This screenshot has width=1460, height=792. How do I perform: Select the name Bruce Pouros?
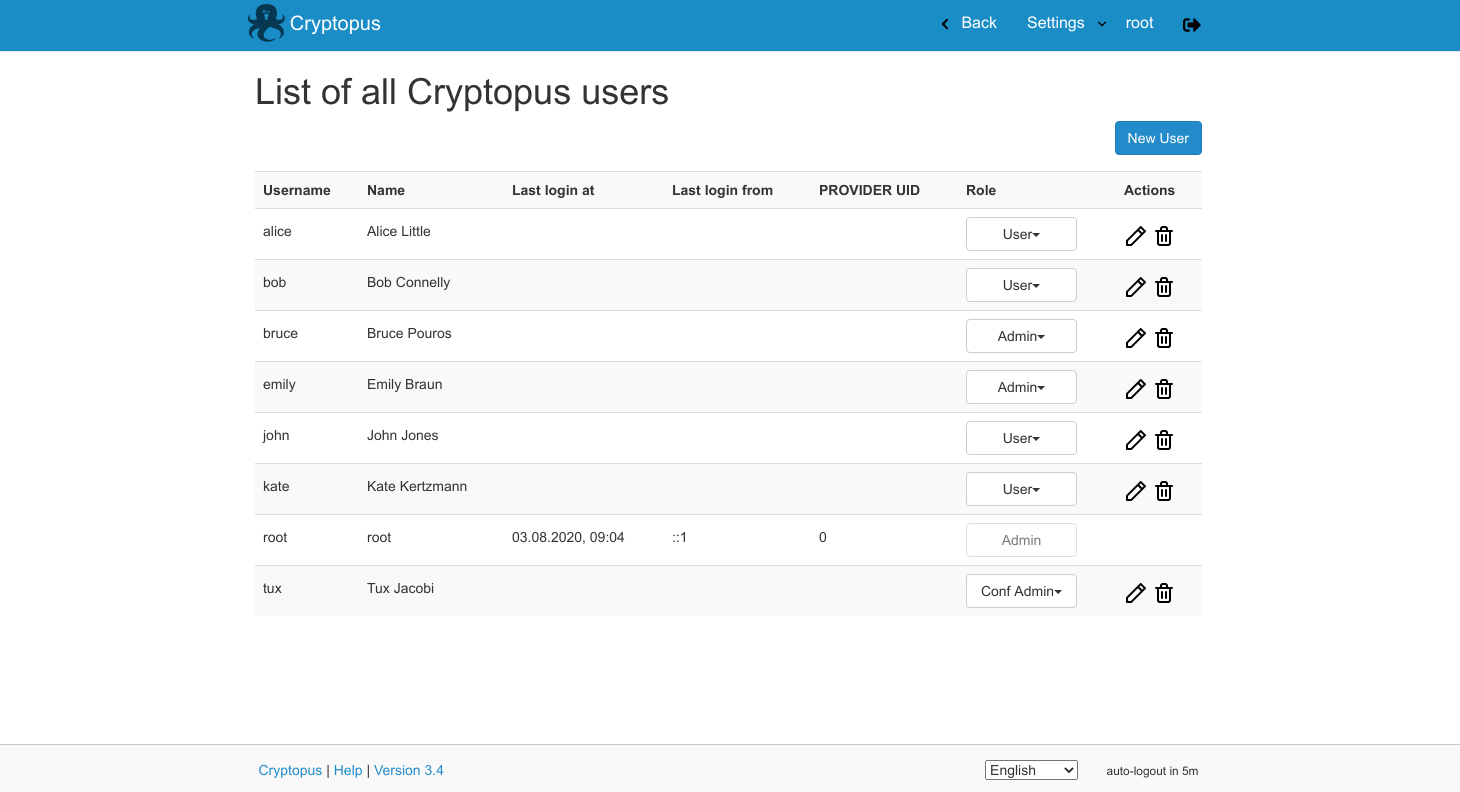click(409, 333)
